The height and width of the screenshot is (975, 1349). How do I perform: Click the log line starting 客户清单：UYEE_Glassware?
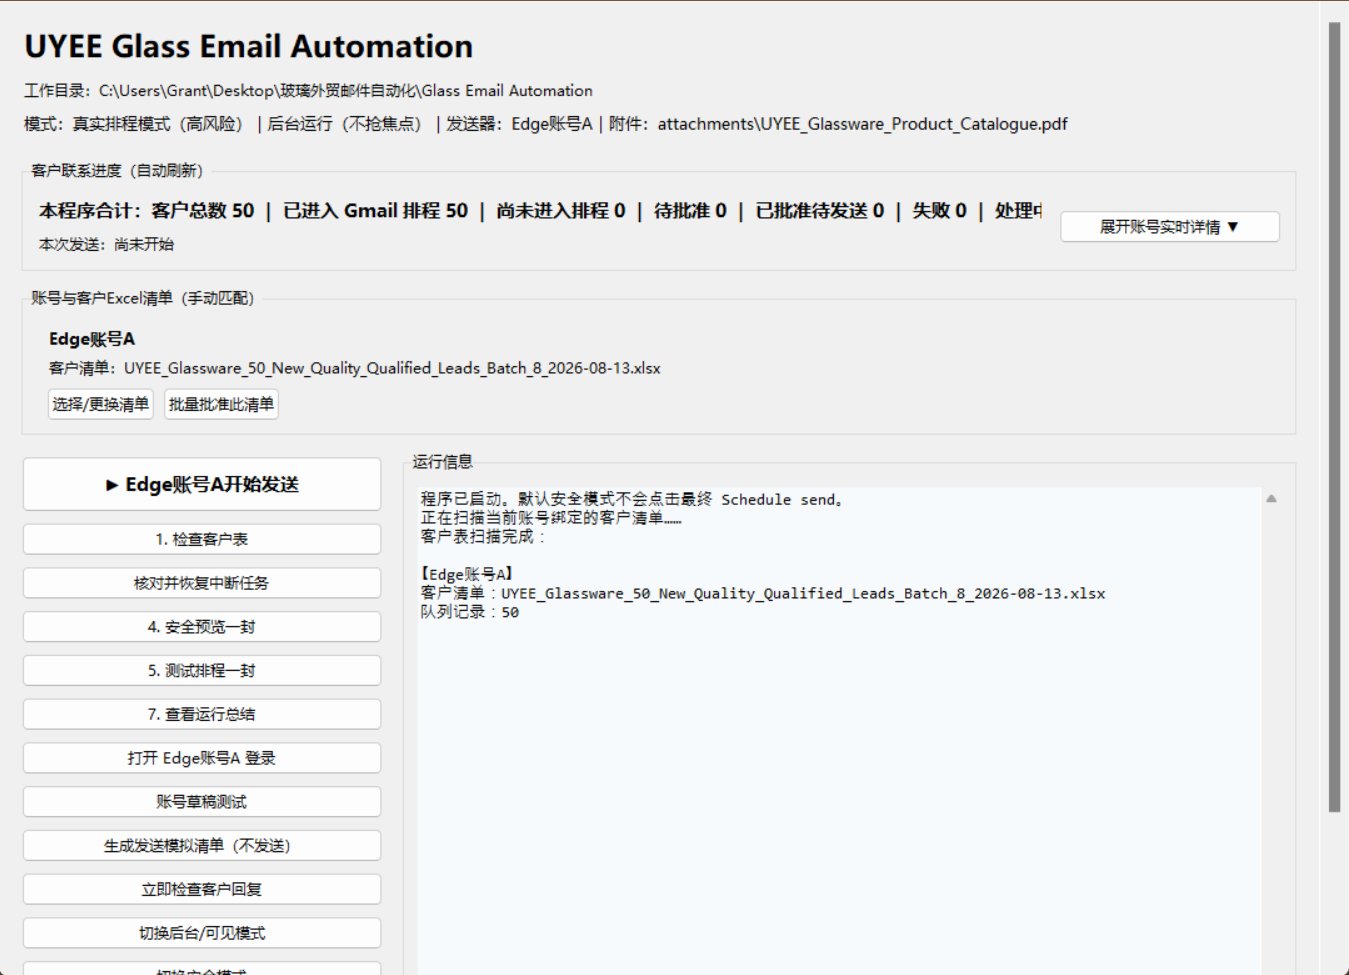[763, 594]
